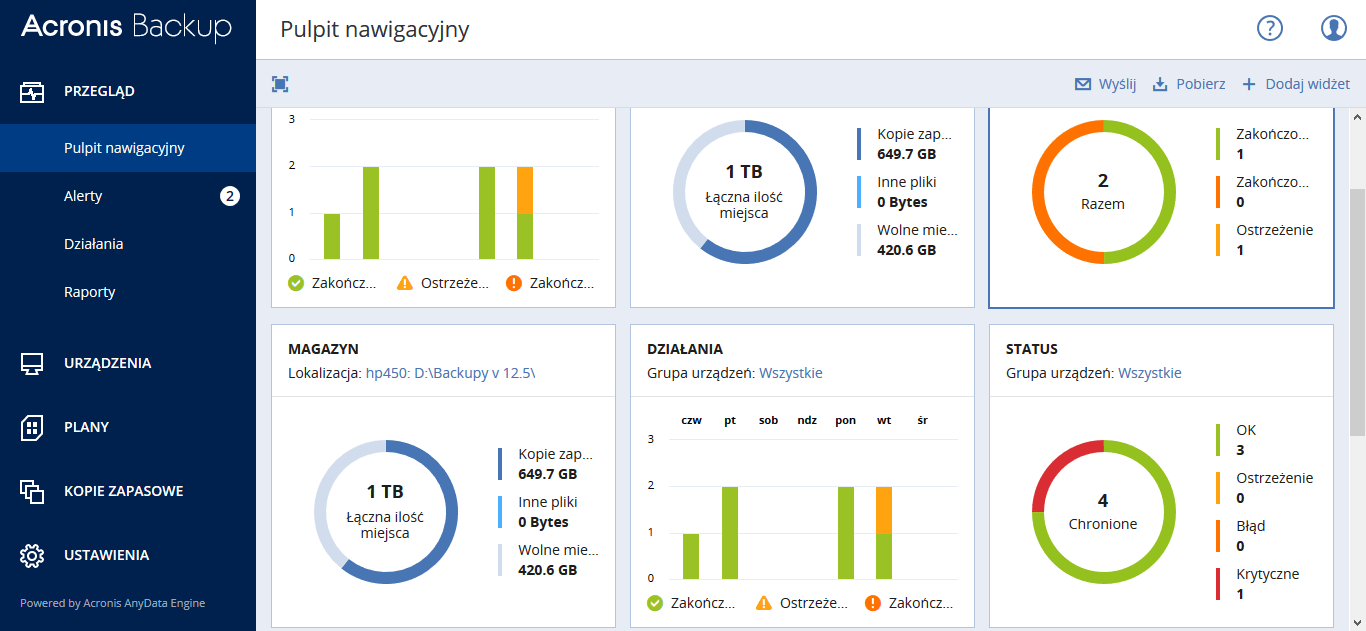This screenshot has height=631, width=1366.
Task: Click Wszystkie link in Status widget
Action: tap(1149, 373)
